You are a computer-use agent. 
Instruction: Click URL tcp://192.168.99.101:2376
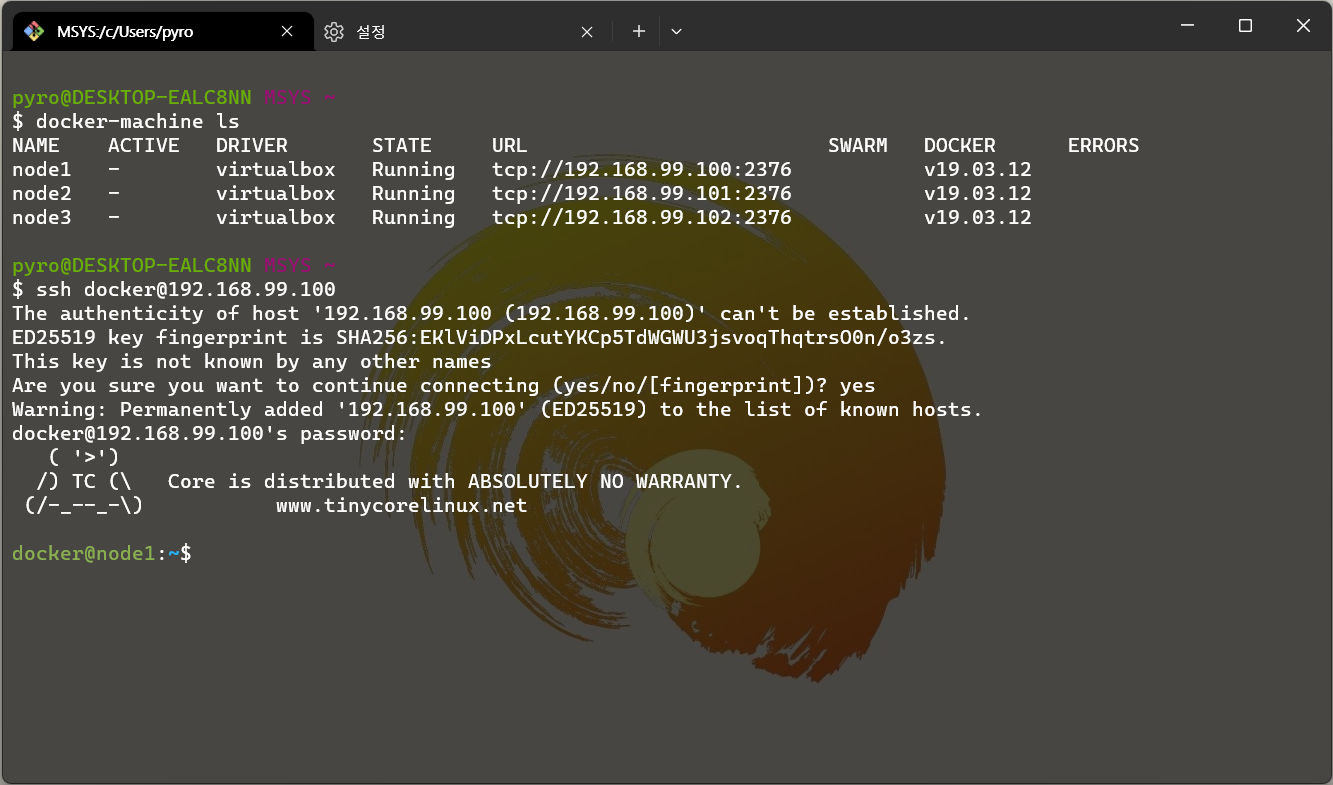[642, 193]
